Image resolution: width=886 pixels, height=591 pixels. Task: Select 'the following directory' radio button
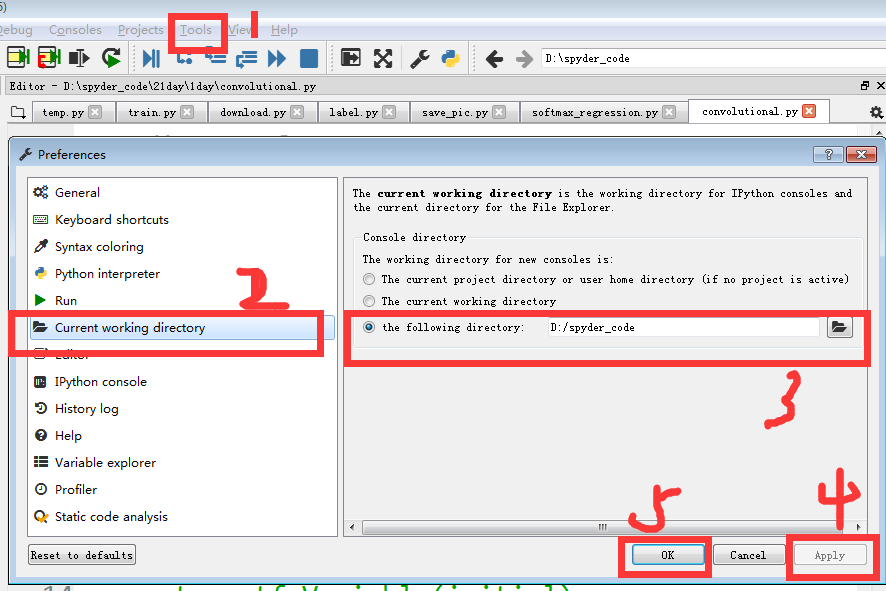(x=369, y=327)
